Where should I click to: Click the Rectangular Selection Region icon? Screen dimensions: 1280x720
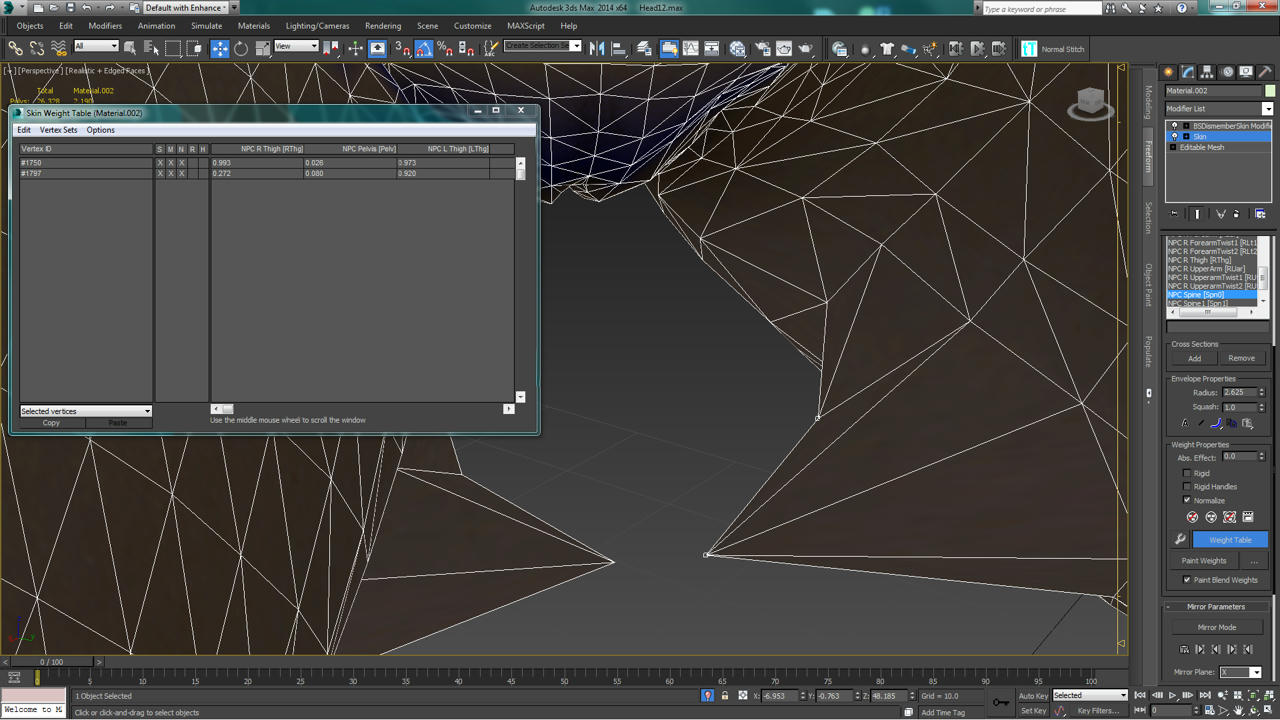point(173,48)
